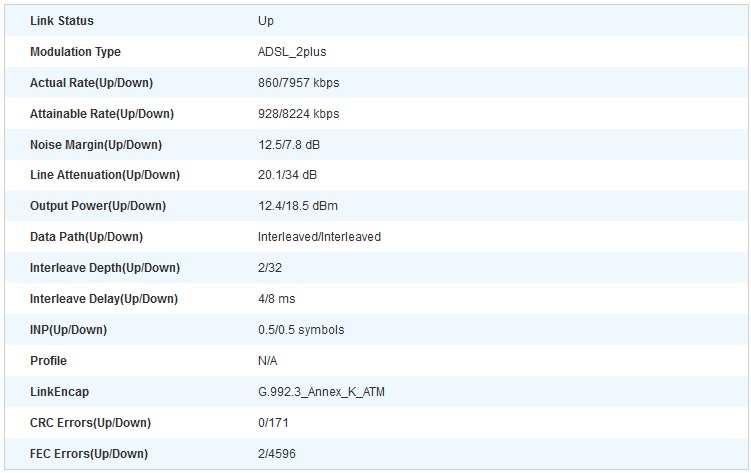
Task: Select the 'Modulation Type' label
Action: (x=75, y=52)
